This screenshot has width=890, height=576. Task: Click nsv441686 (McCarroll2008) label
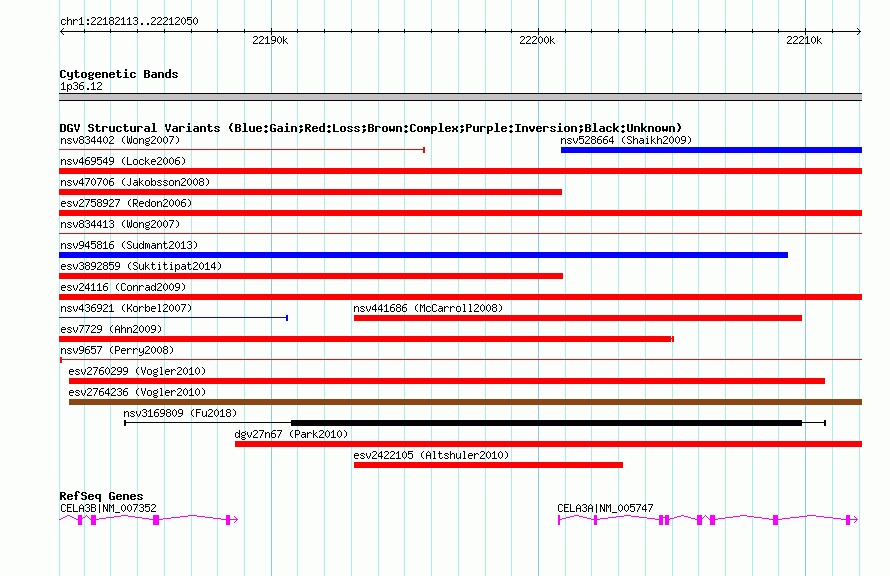(x=428, y=308)
